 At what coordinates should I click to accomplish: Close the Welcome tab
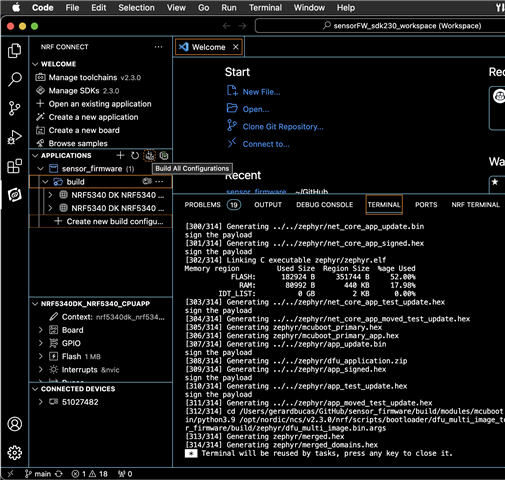pos(236,47)
